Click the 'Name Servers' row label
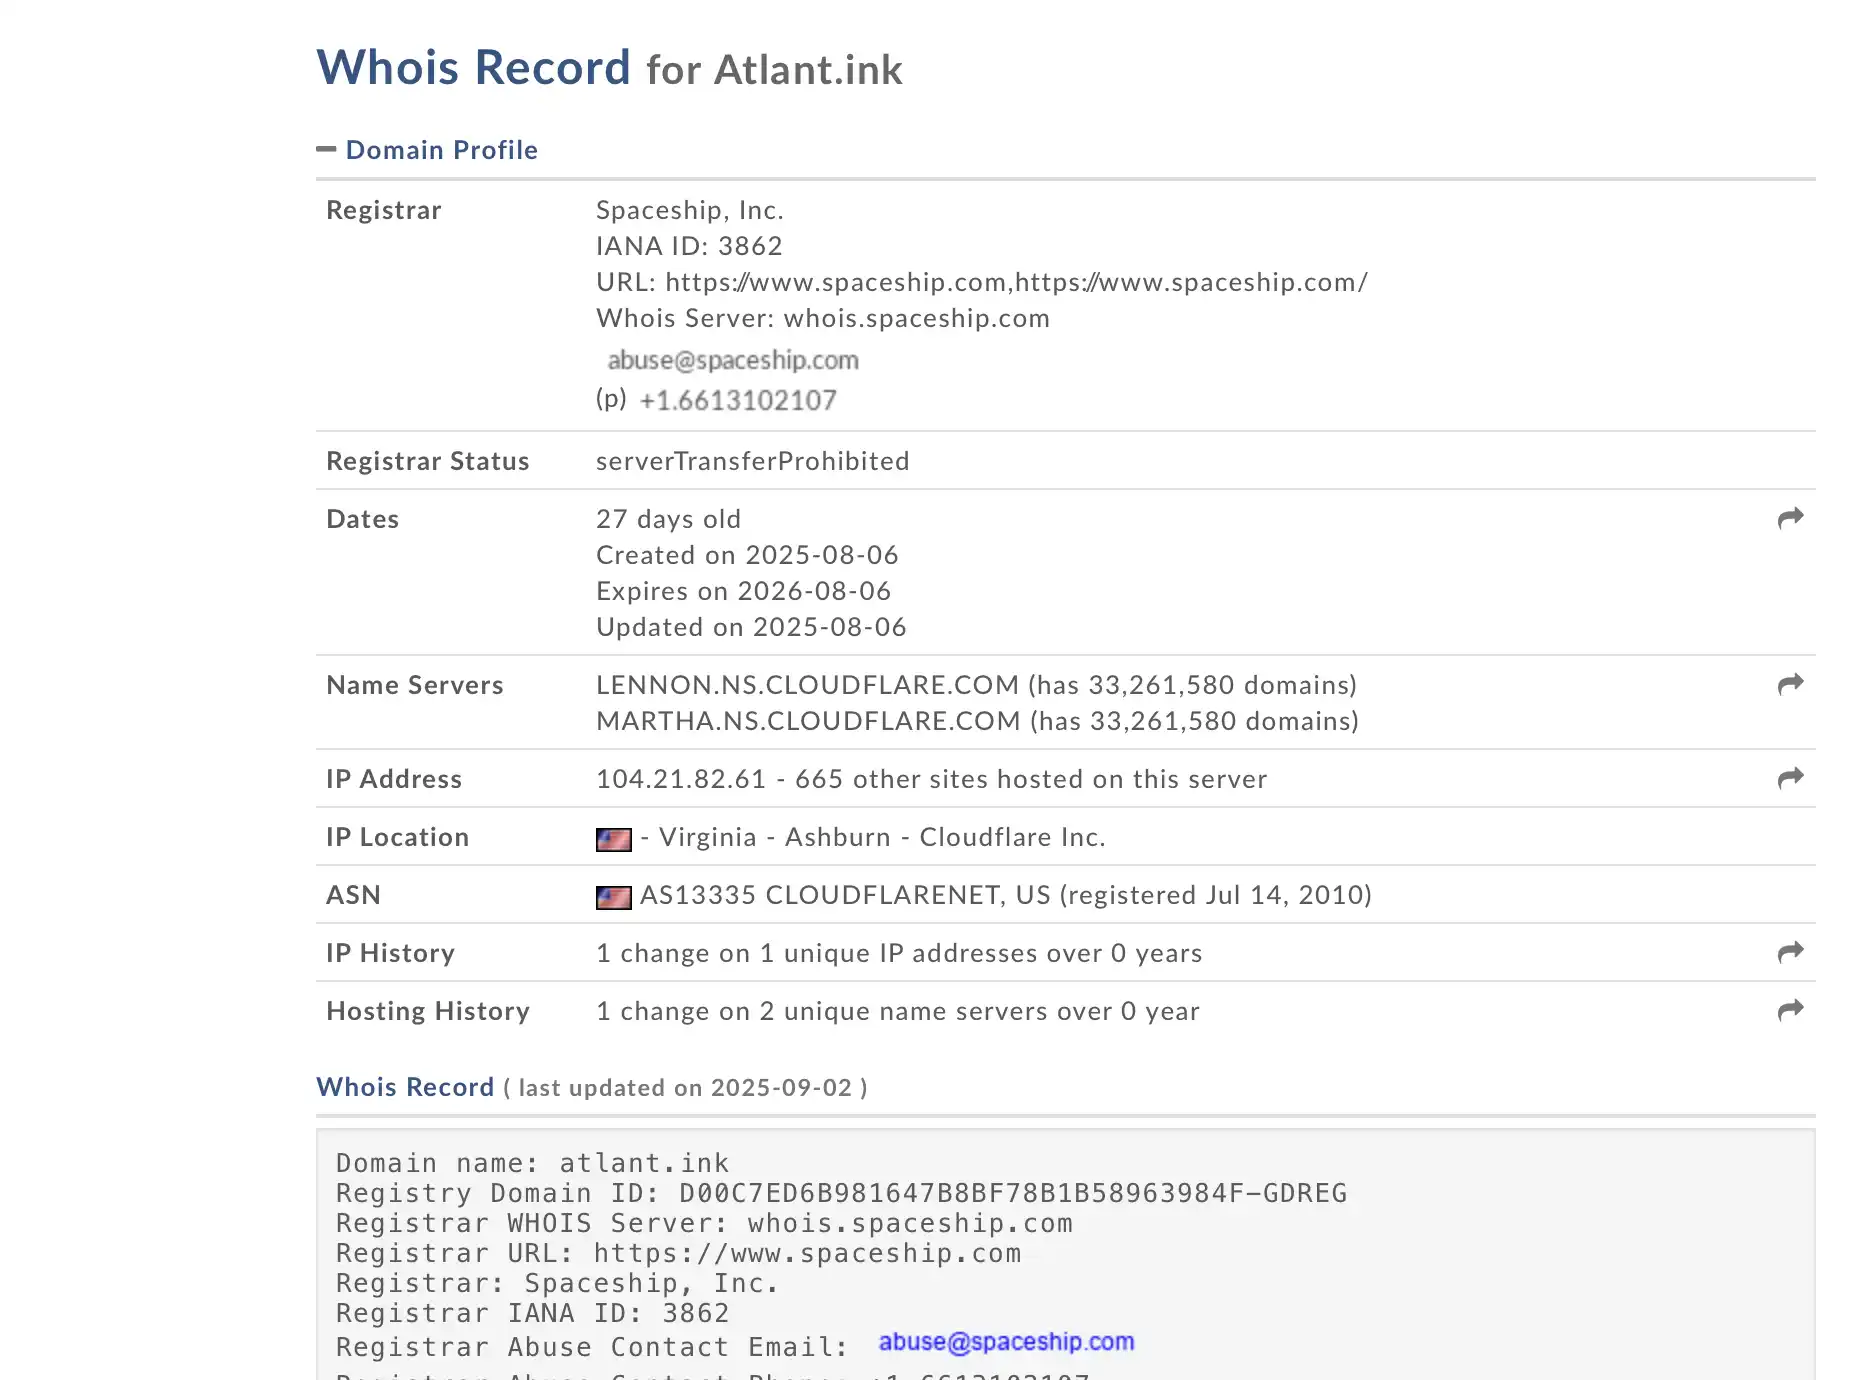This screenshot has width=1866, height=1380. coord(415,685)
